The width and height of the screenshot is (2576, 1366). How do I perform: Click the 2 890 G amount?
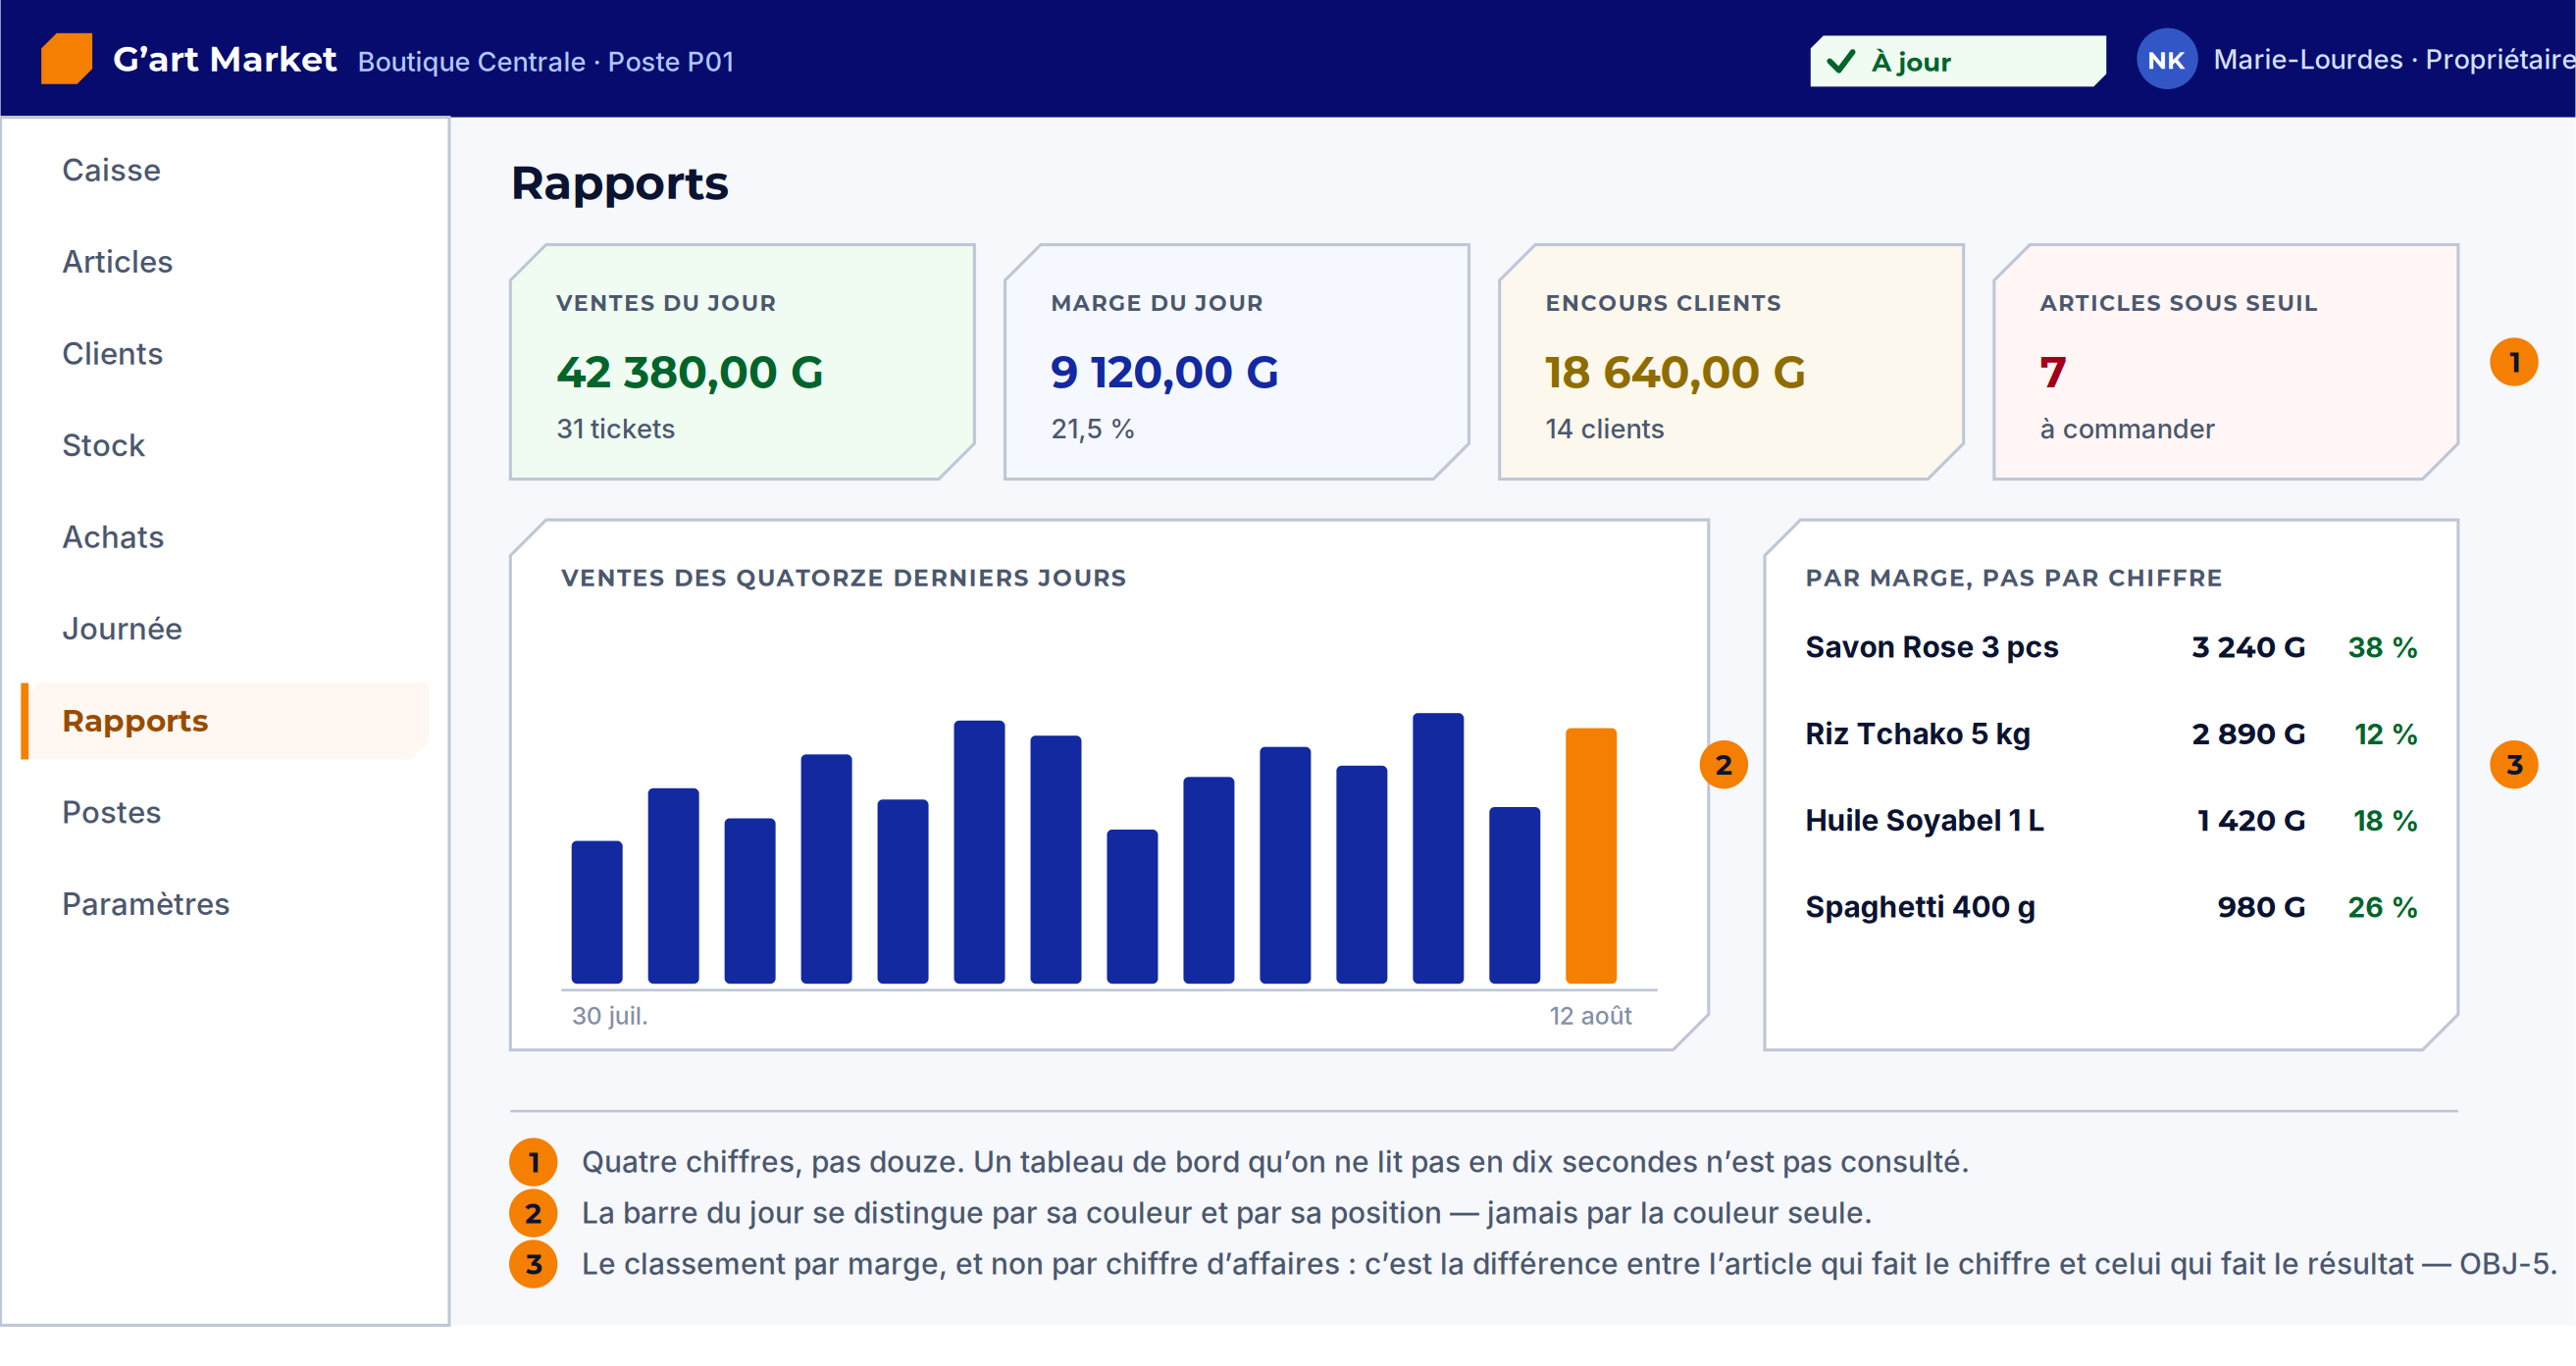pos(2248,735)
